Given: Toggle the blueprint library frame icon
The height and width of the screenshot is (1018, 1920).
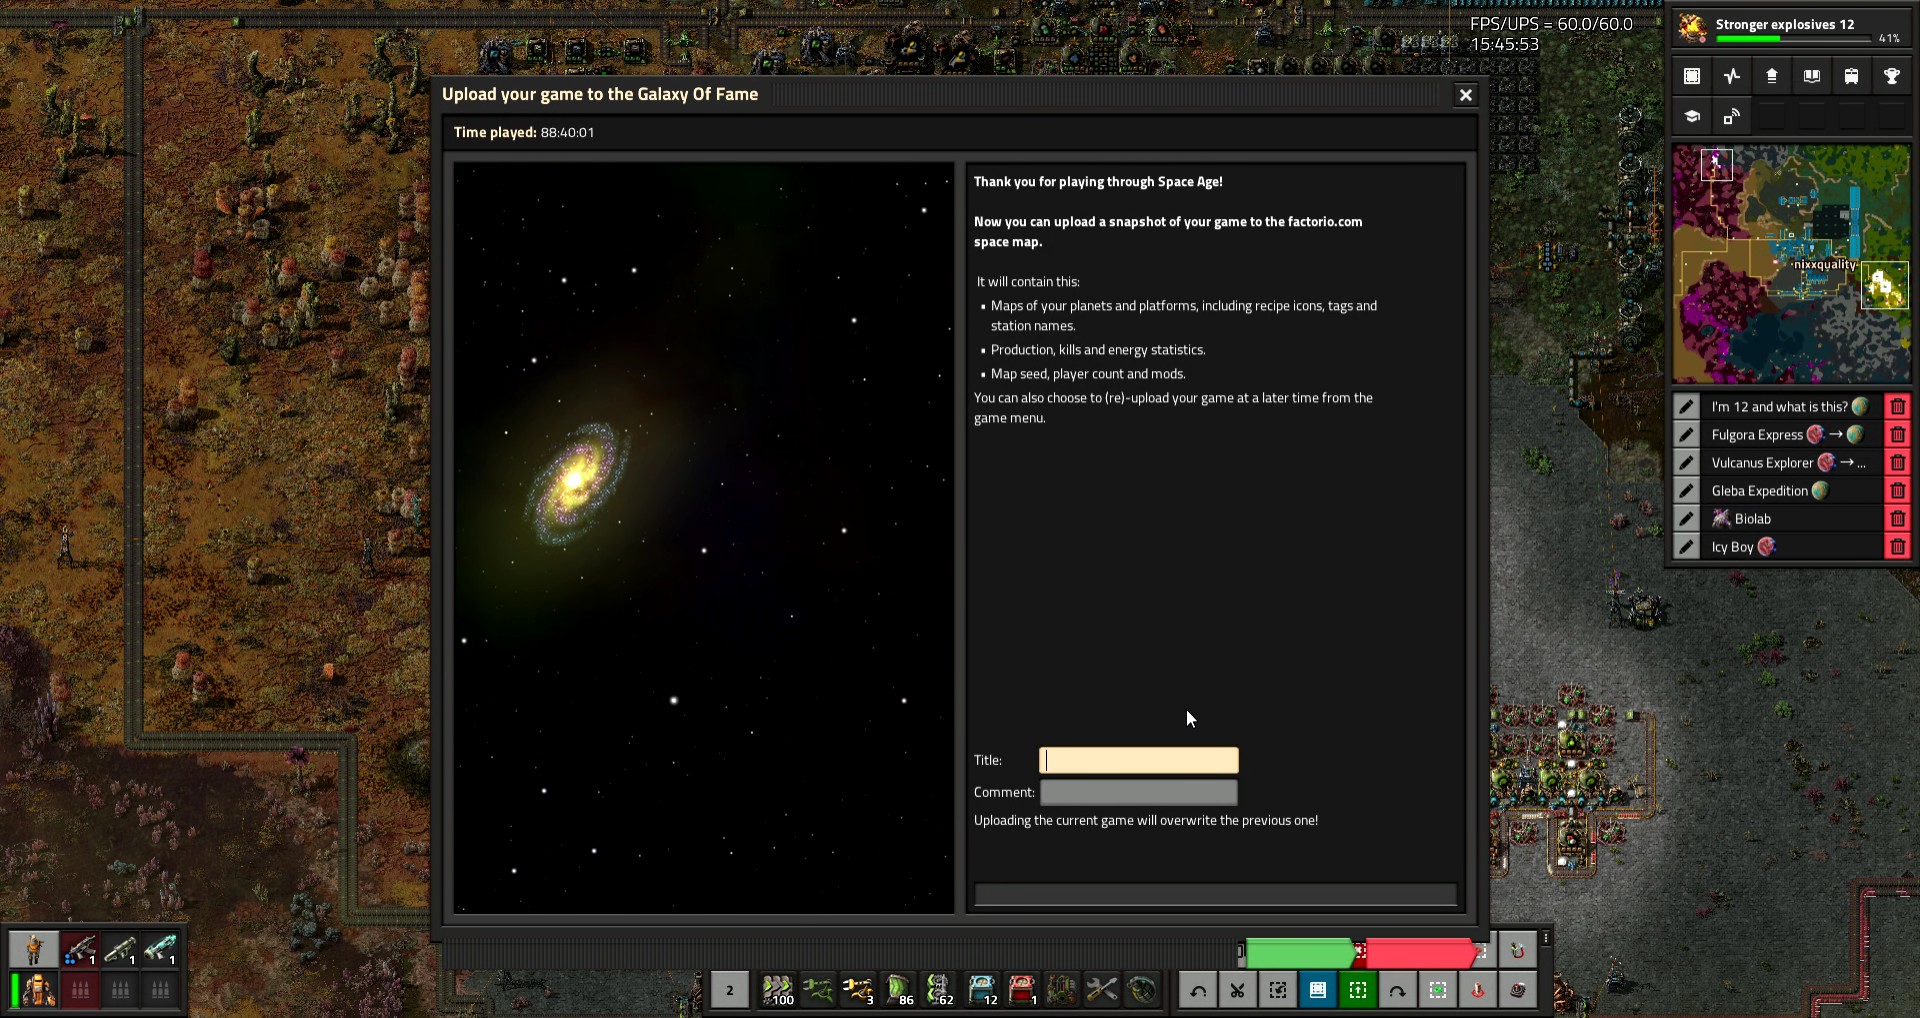Looking at the screenshot, I should click(x=1692, y=76).
